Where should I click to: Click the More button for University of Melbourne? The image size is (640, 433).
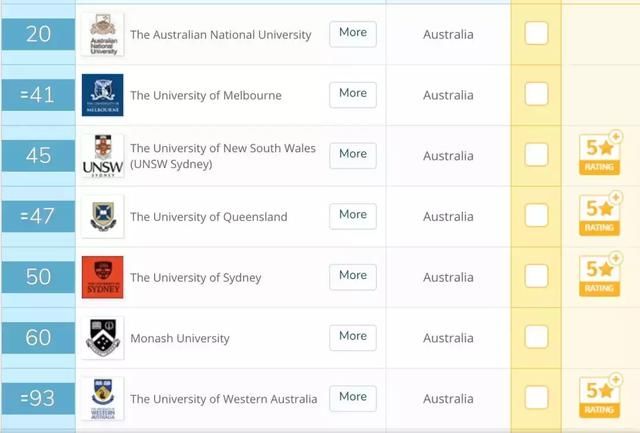coord(353,95)
